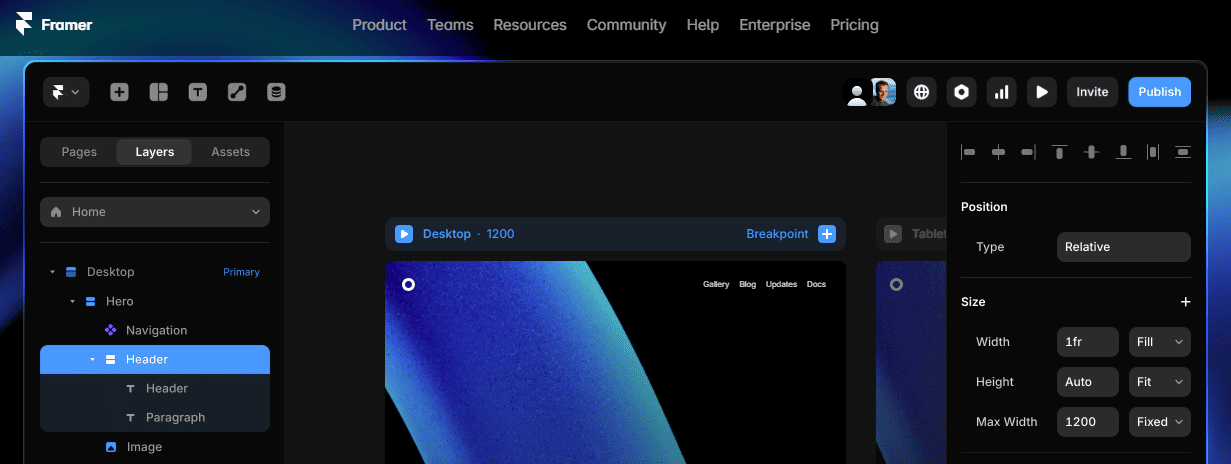
Task: Switch to the Layers tab
Action: [155, 152]
